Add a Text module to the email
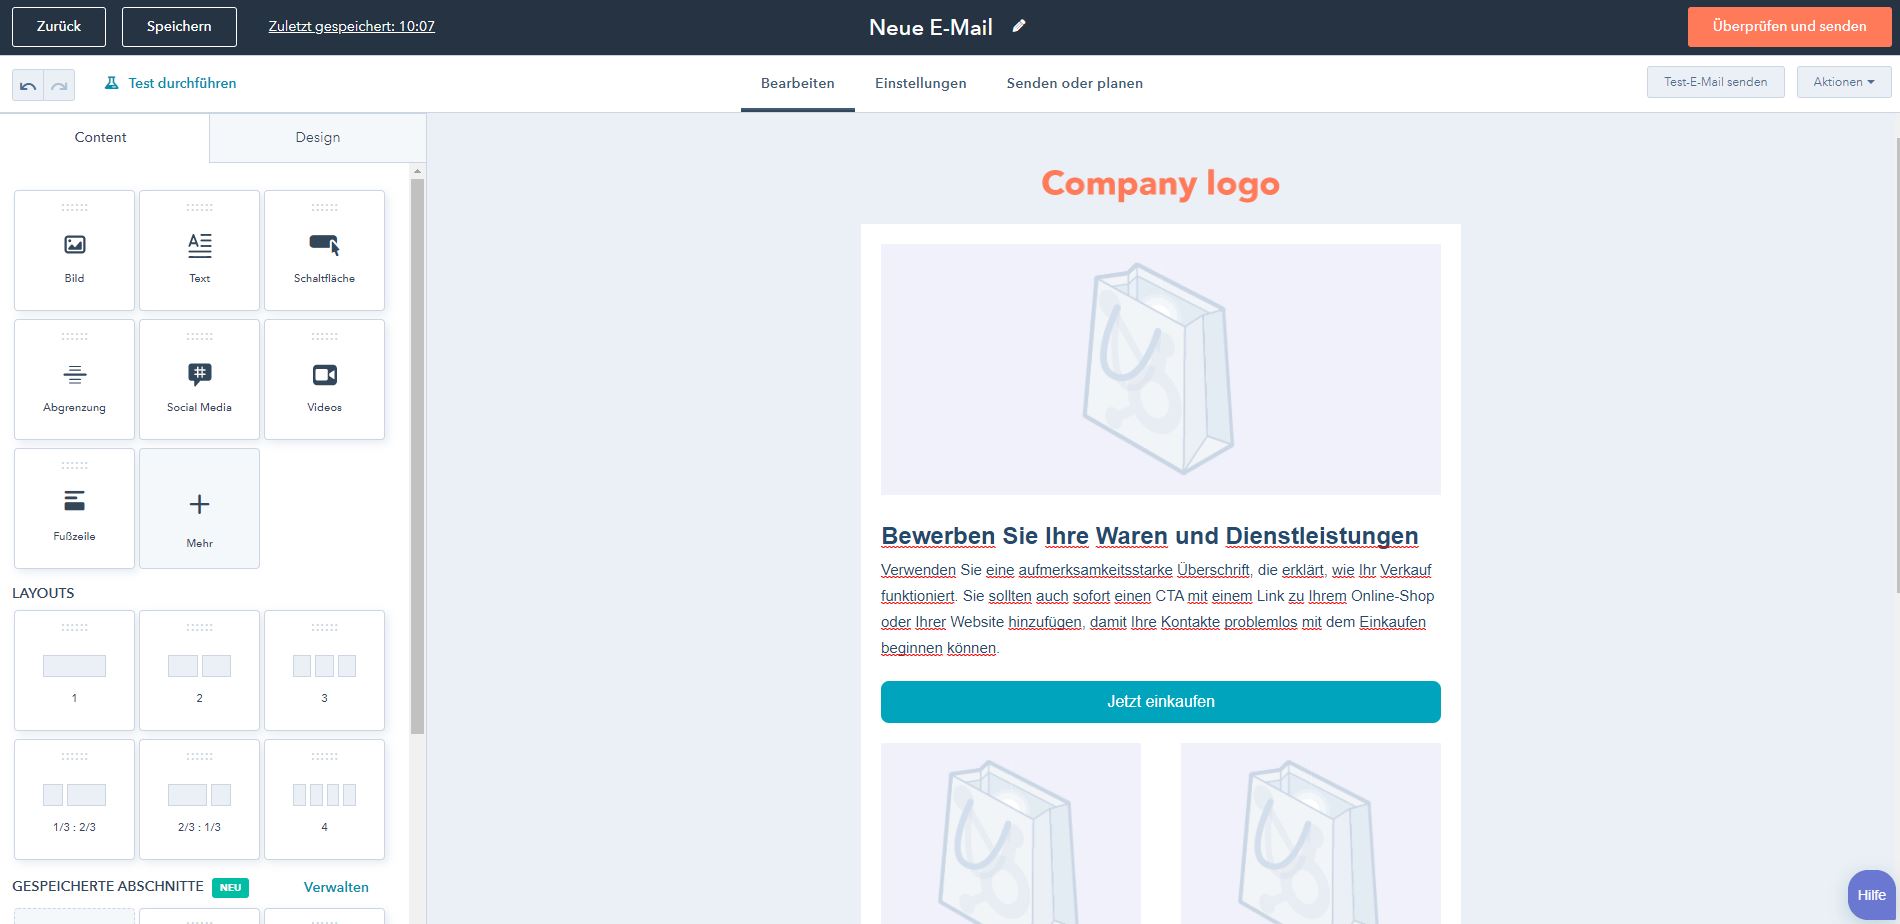1900x924 pixels. (198, 250)
